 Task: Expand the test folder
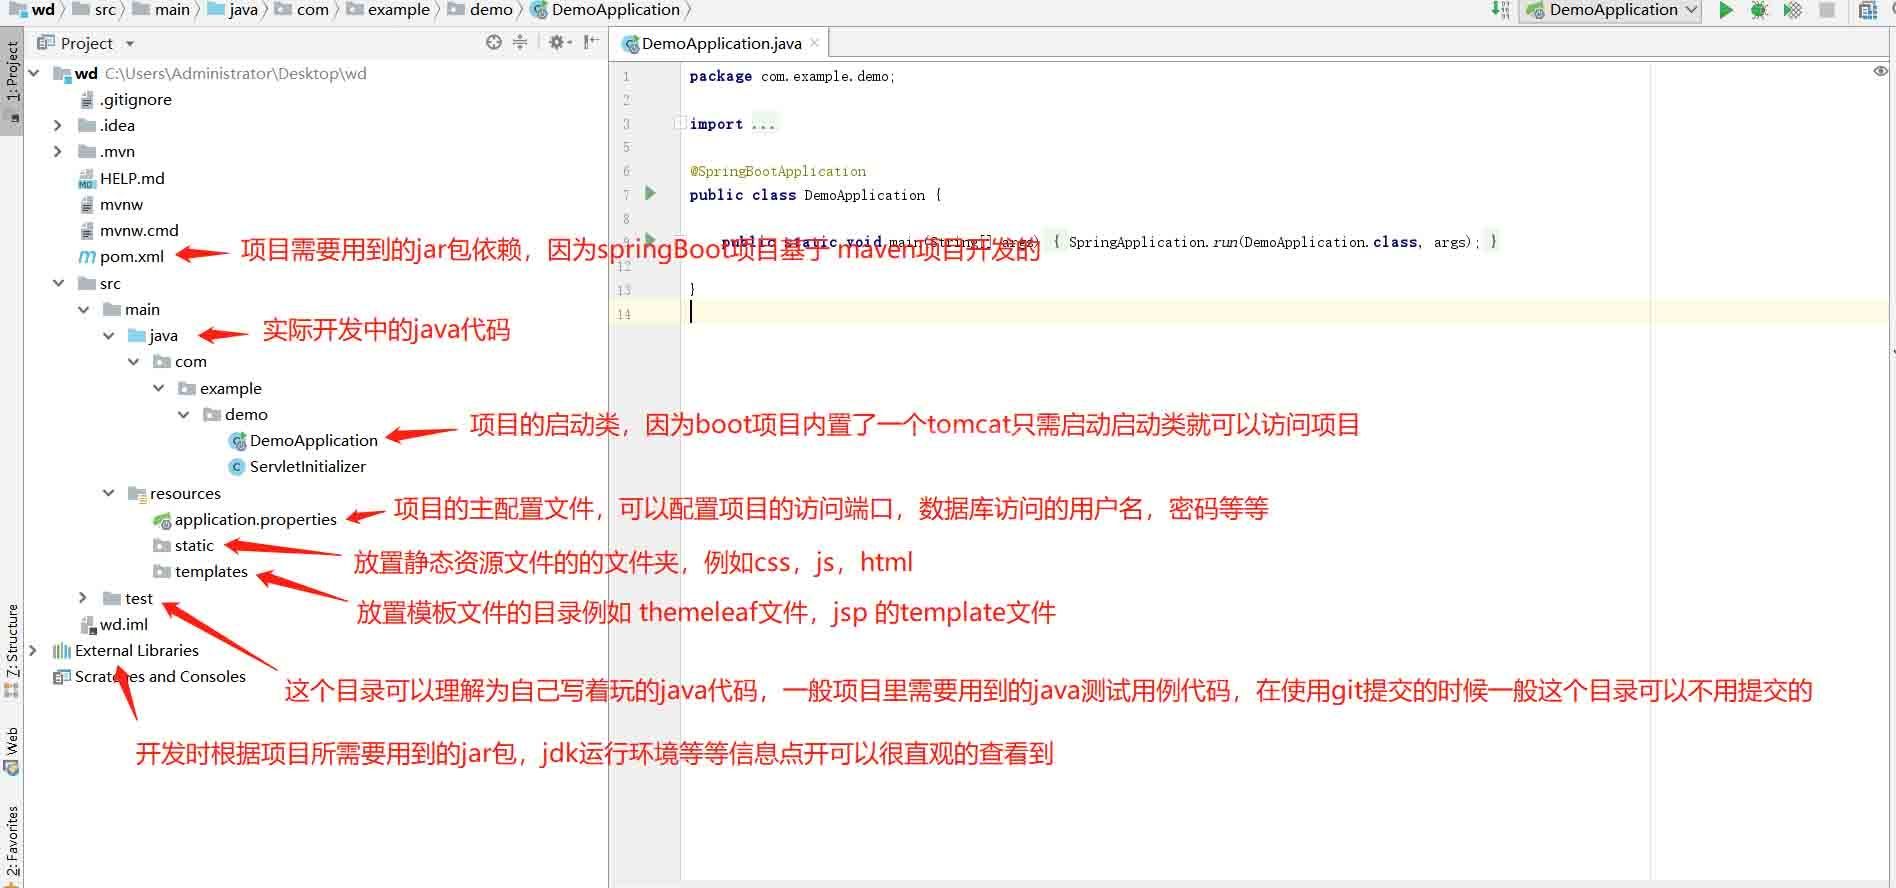[83, 598]
